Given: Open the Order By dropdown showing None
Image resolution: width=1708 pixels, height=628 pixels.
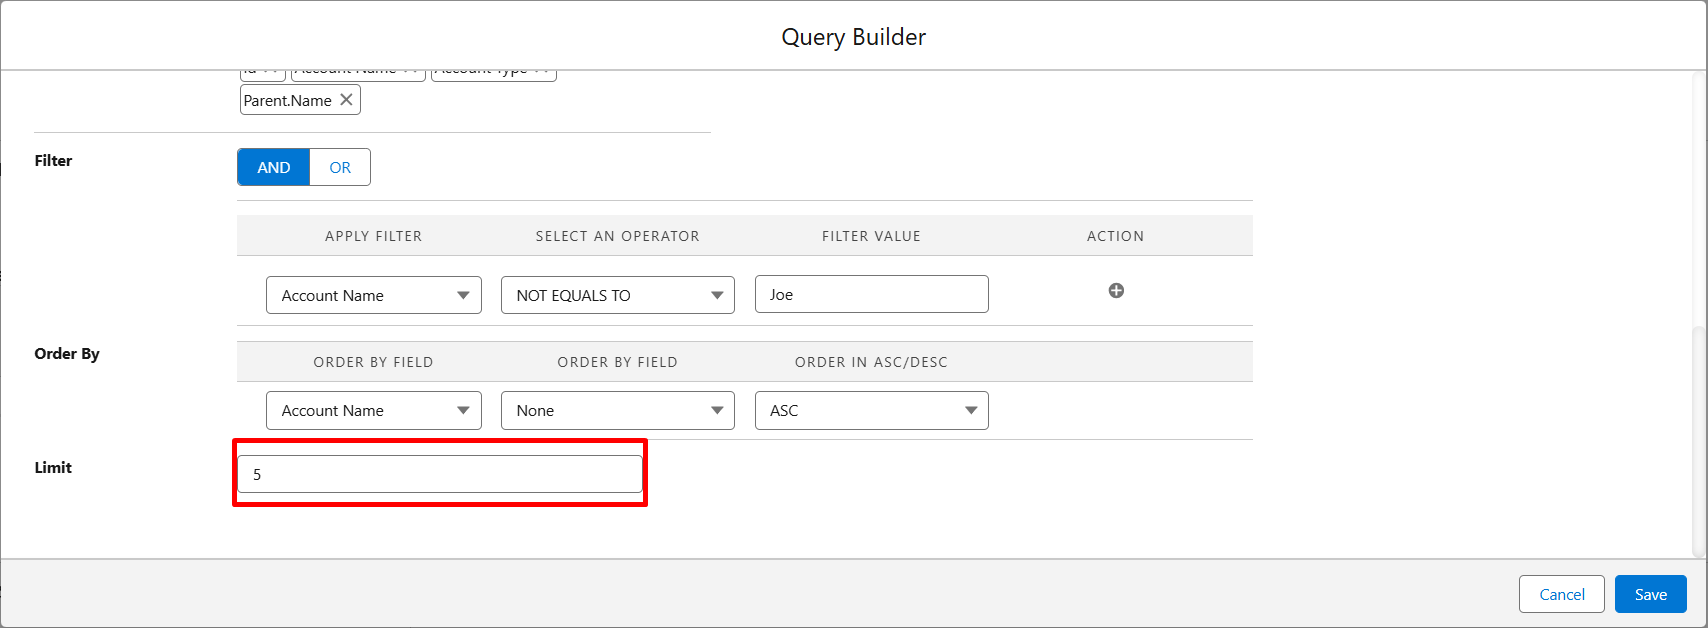Looking at the screenshot, I should coord(617,411).
